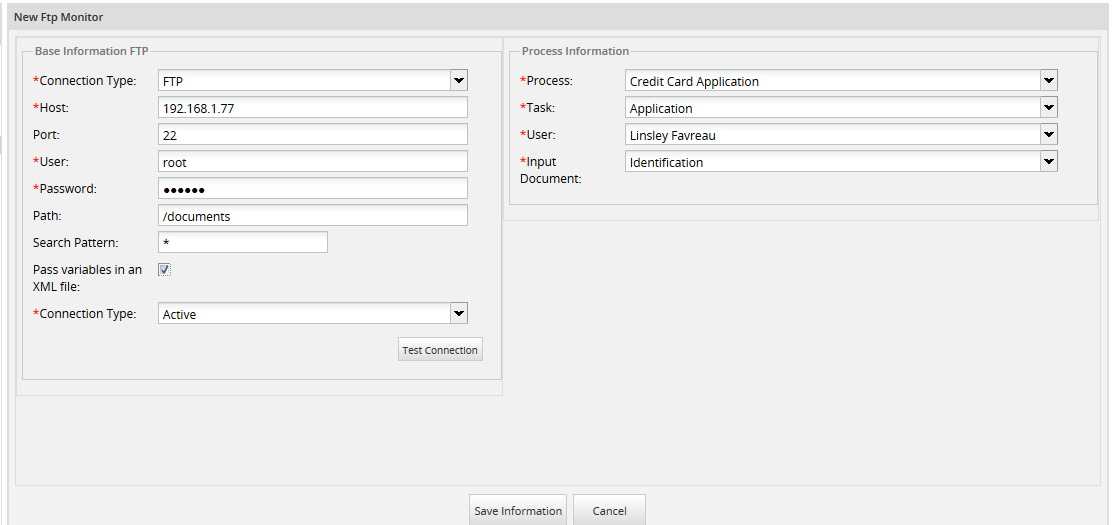
Task: Click the Port input field
Action: [312, 135]
